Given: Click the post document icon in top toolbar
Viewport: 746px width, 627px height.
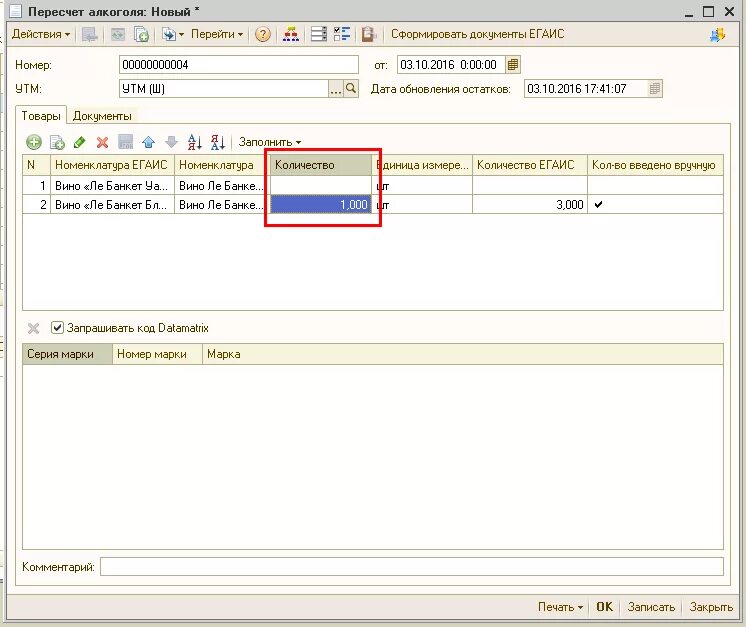Looking at the screenshot, I should (89, 34).
